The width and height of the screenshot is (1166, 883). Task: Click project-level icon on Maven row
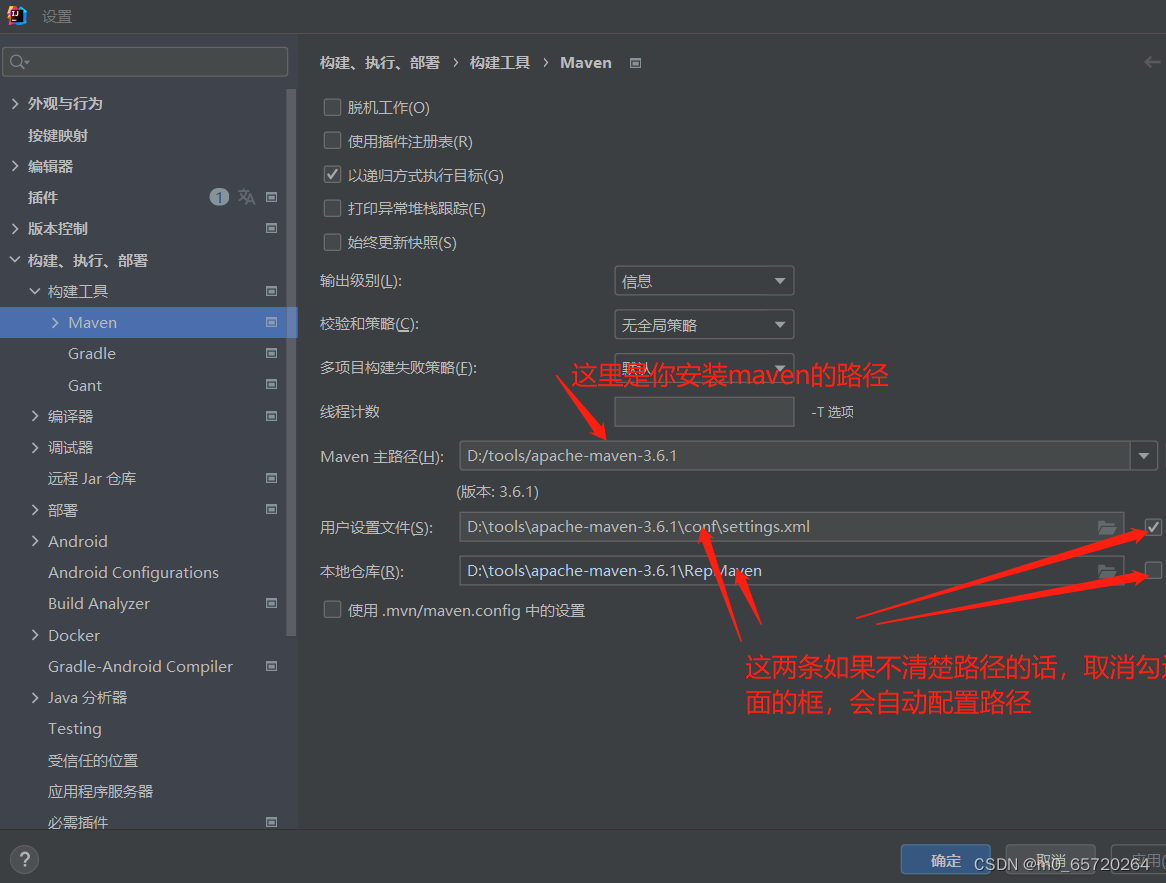pyautogui.click(x=271, y=322)
